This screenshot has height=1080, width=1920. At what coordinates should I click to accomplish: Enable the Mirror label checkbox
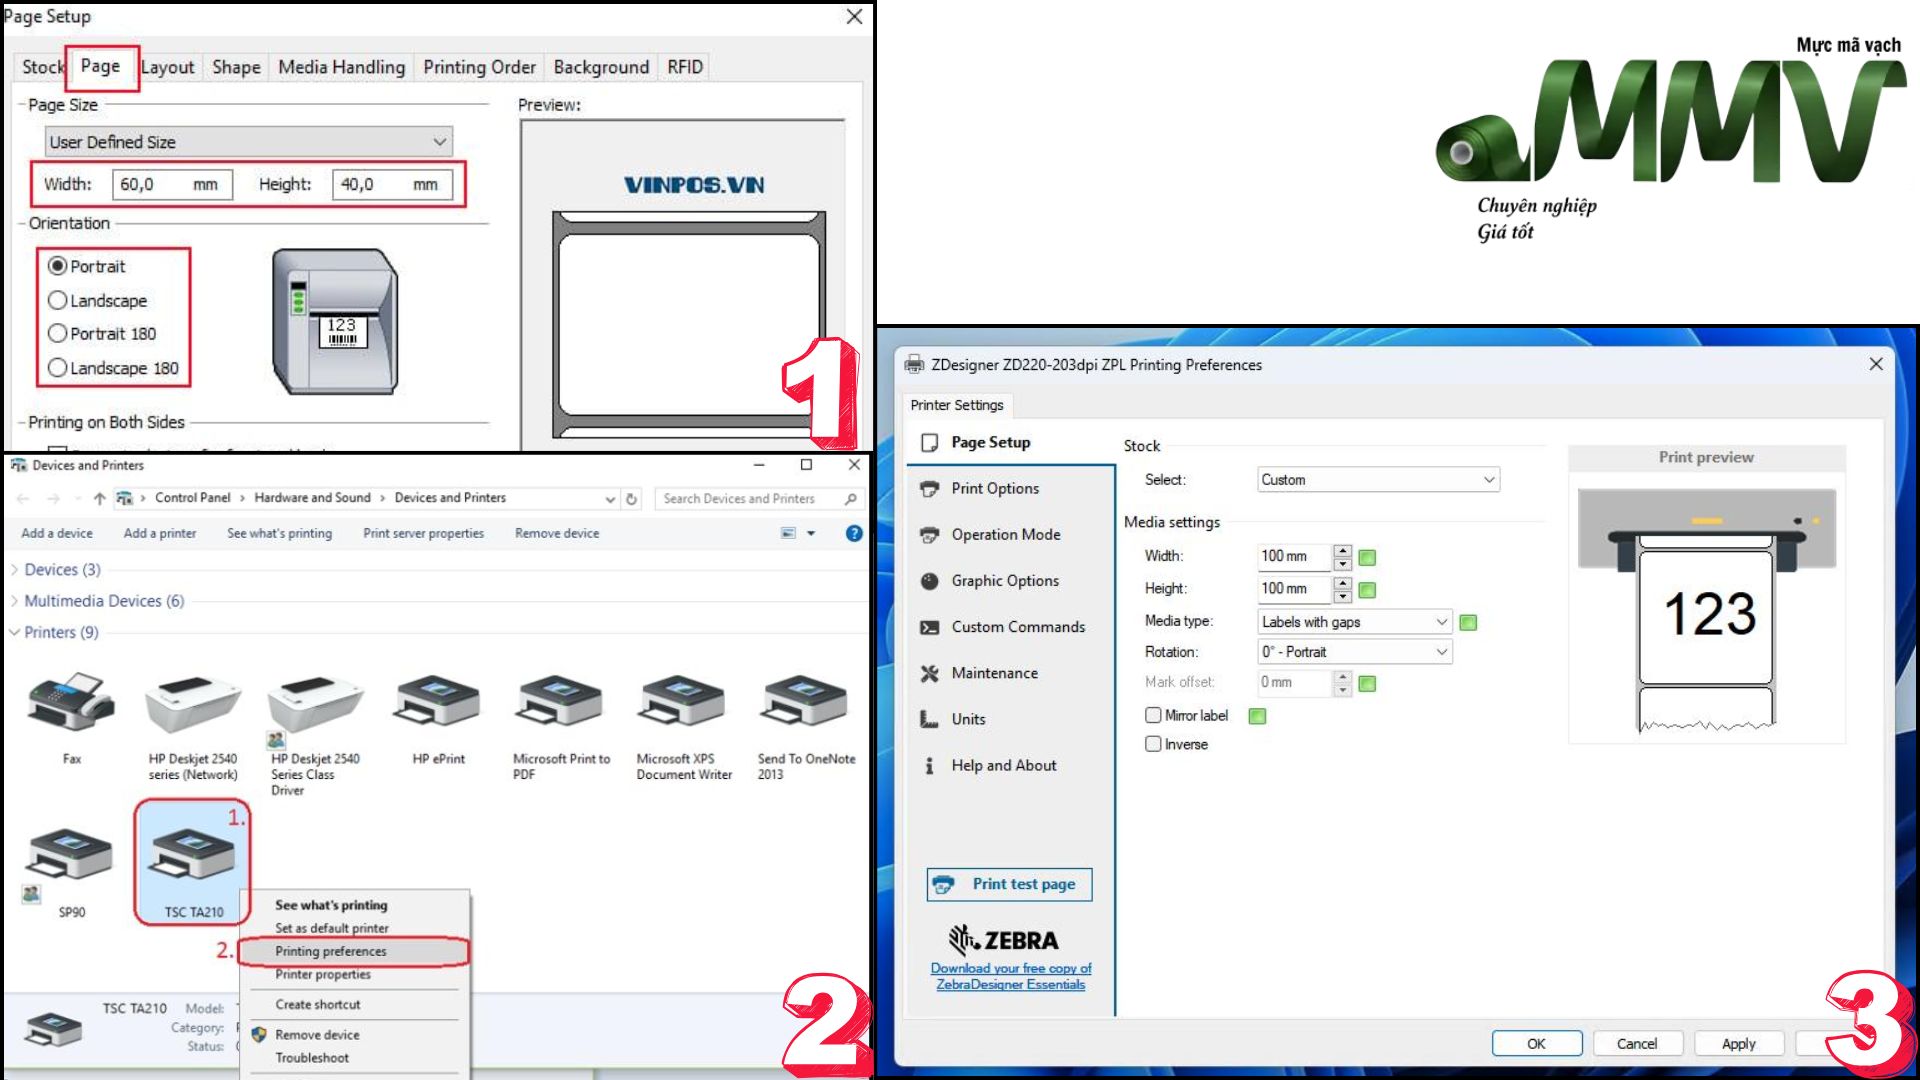click(x=1153, y=715)
